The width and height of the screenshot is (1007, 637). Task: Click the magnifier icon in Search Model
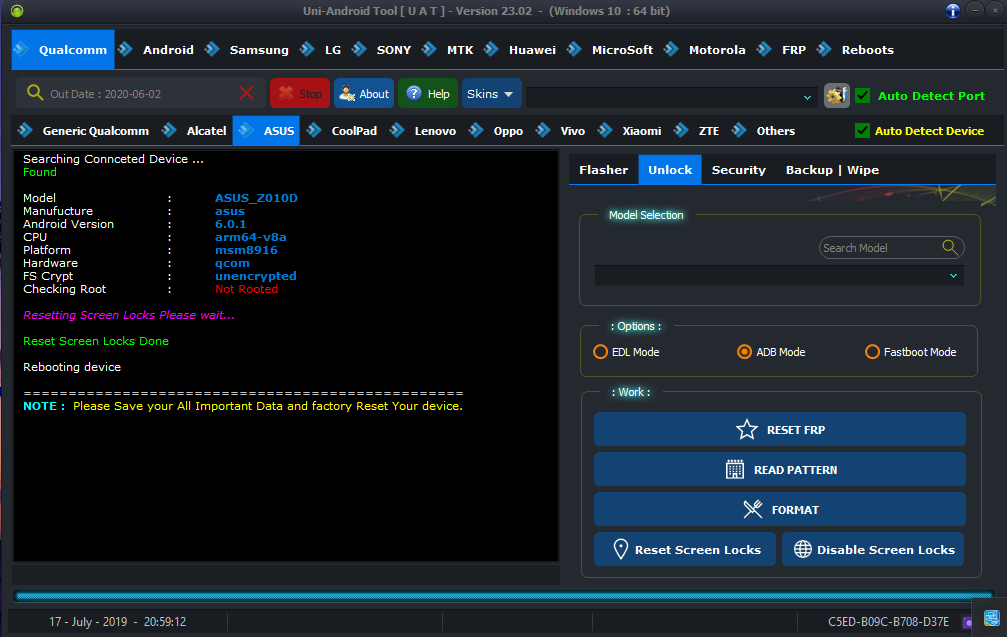950,247
